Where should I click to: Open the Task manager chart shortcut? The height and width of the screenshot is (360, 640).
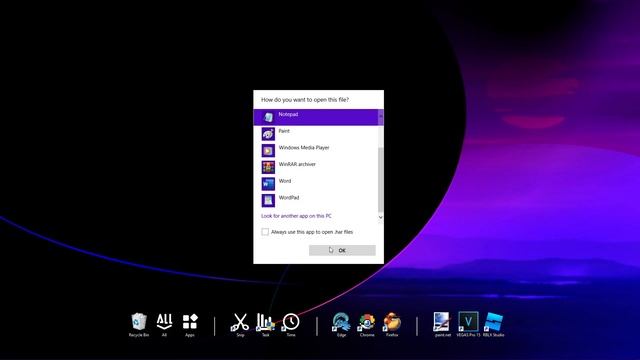click(265, 325)
